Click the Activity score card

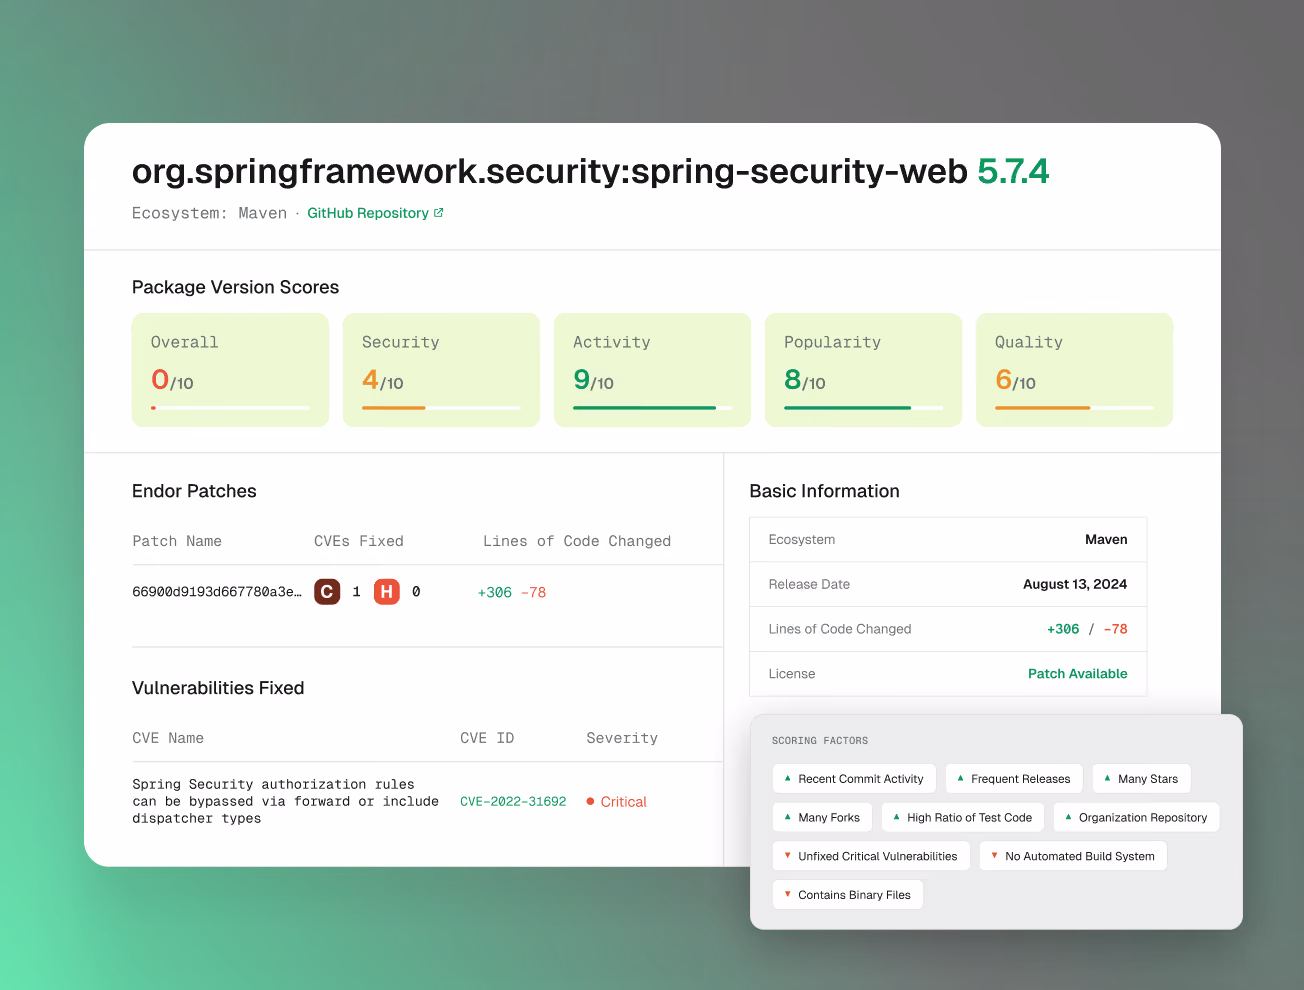(x=652, y=370)
